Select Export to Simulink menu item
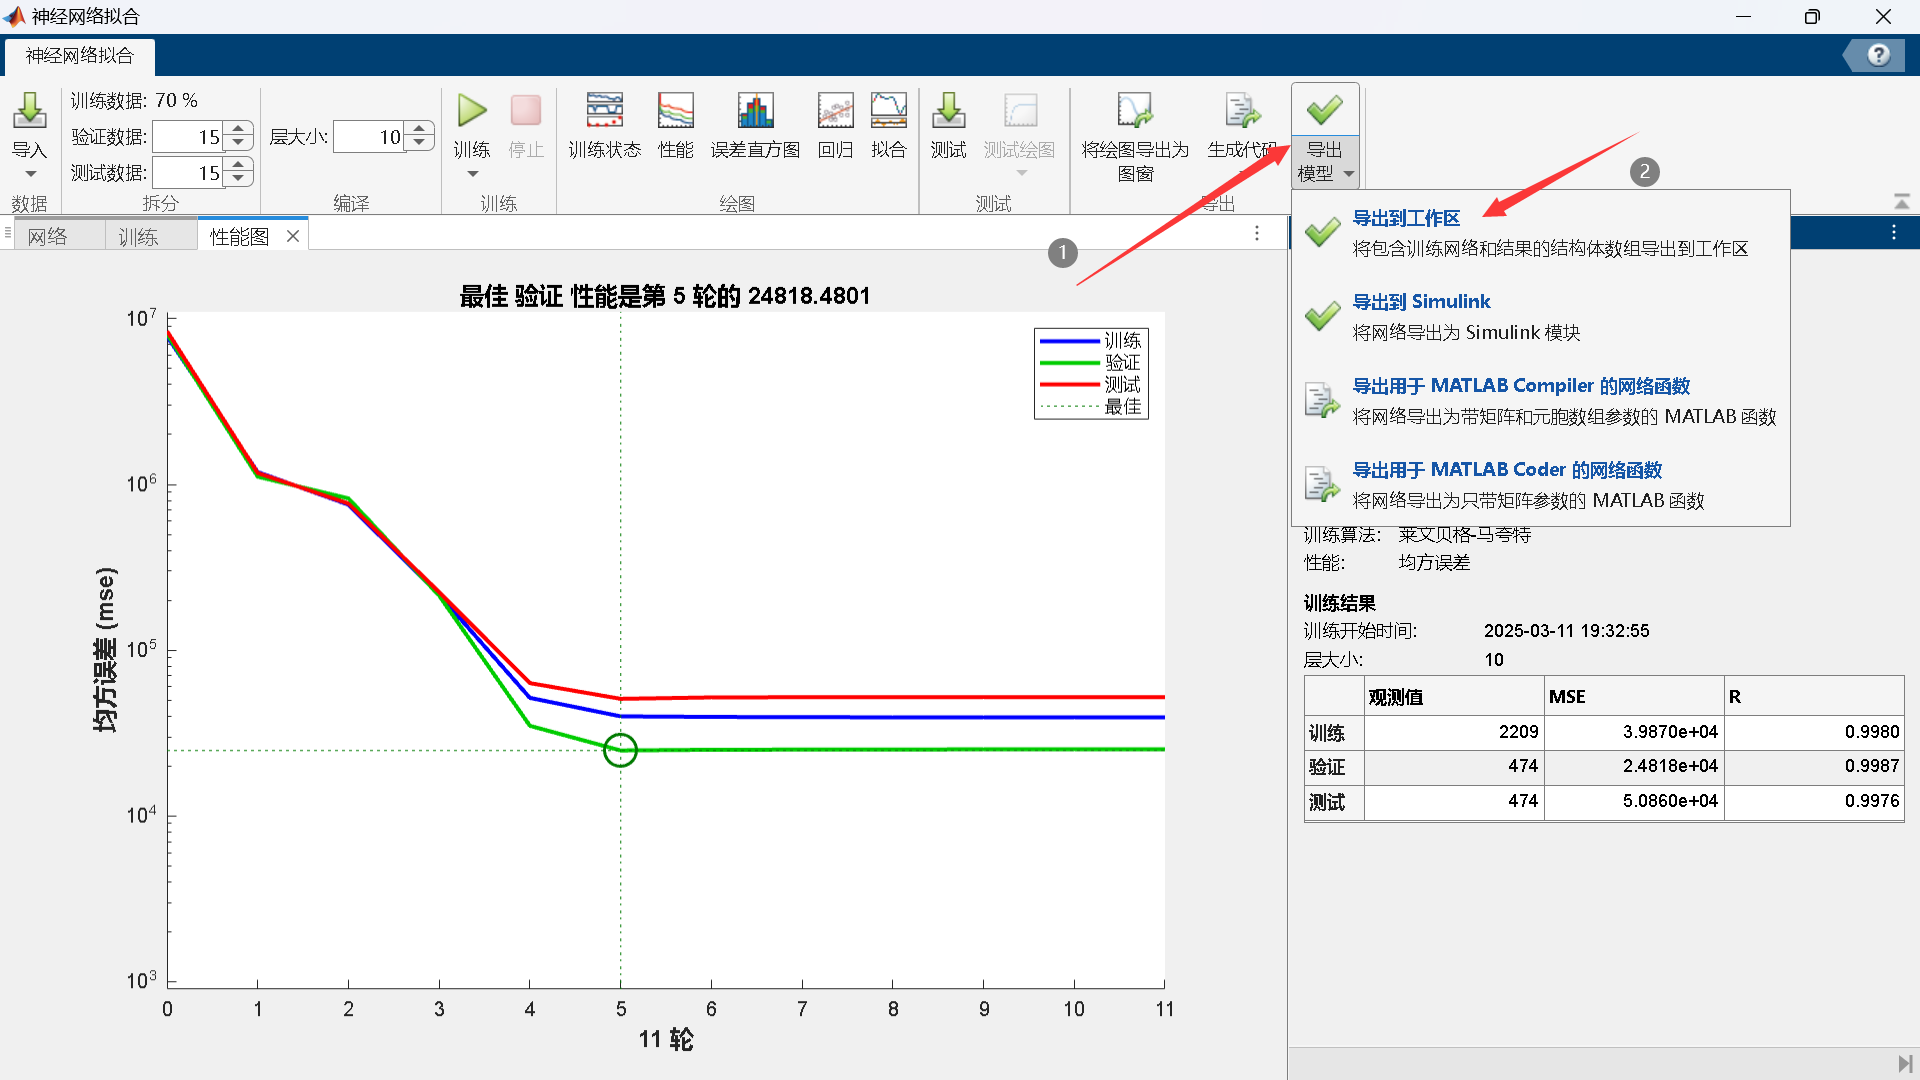 (x=1420, y=302)
